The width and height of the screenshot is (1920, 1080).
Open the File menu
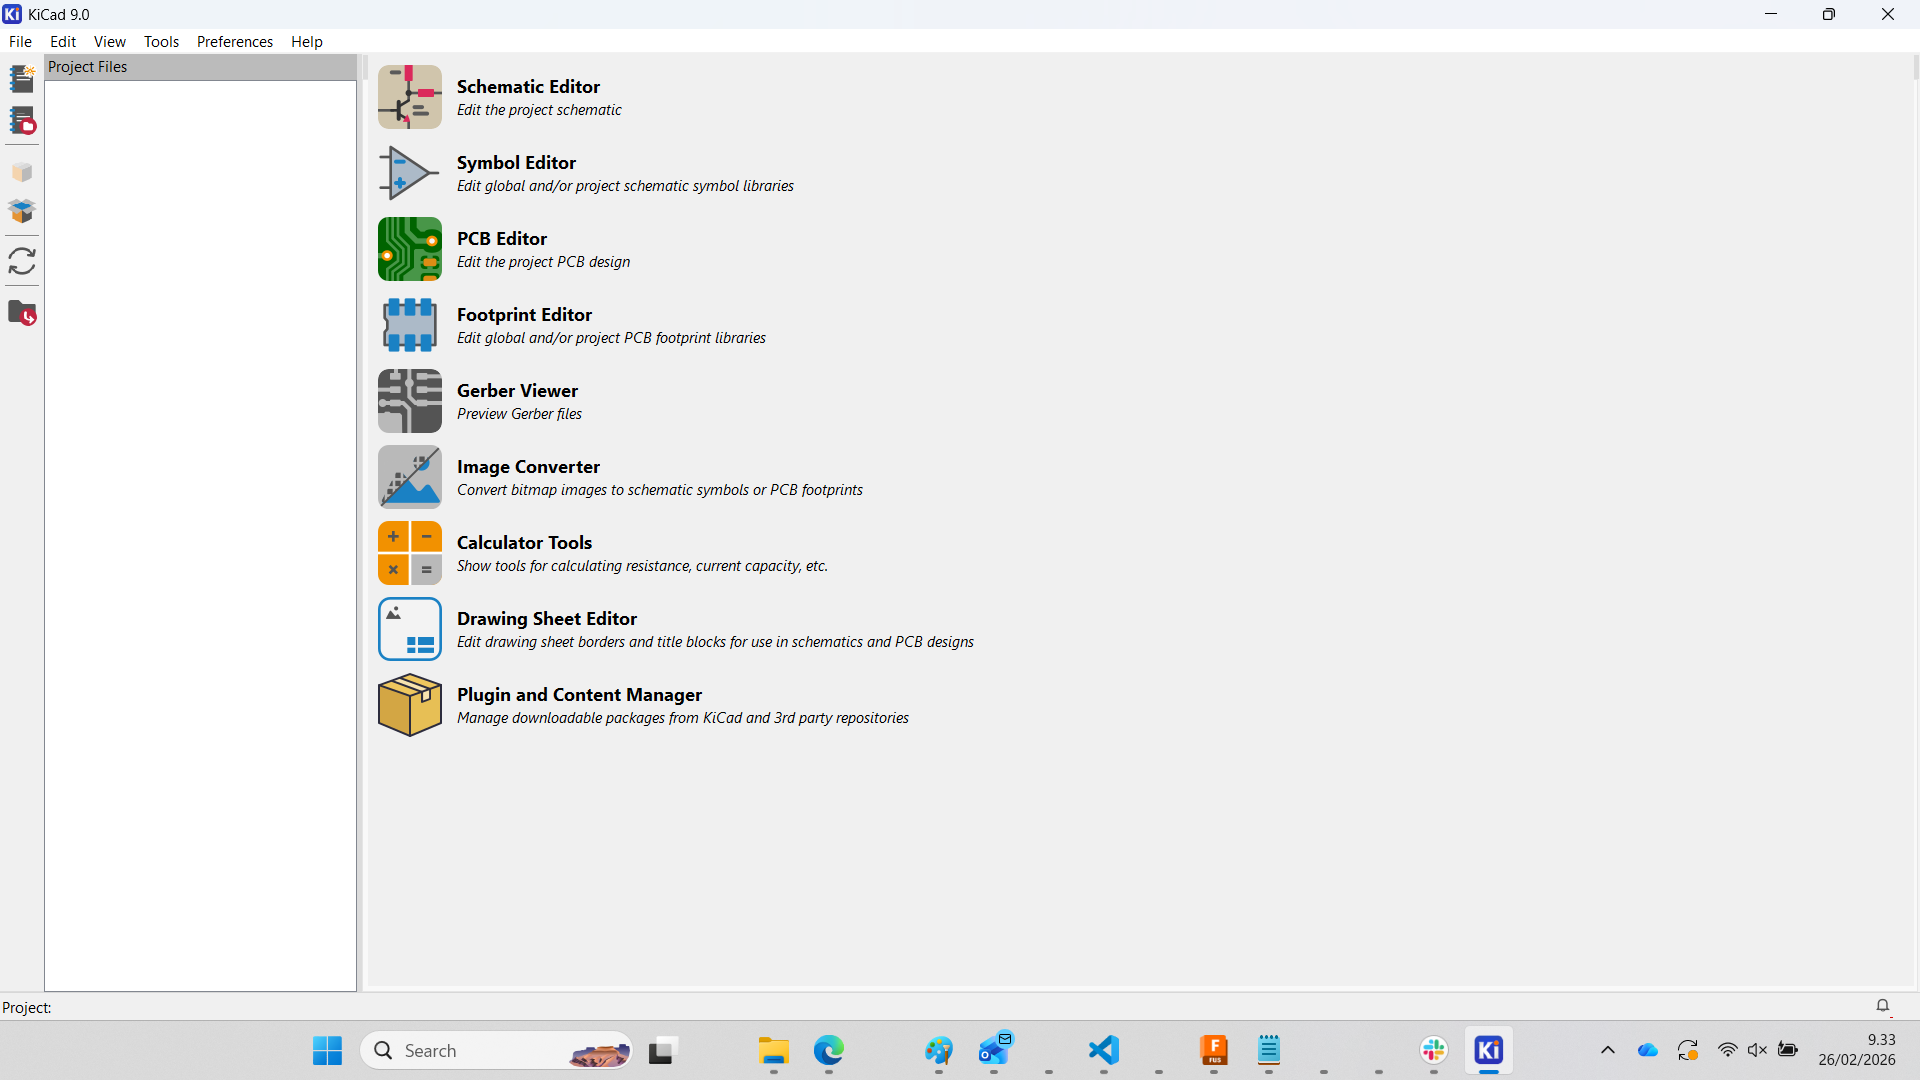[x=20, y=41]
